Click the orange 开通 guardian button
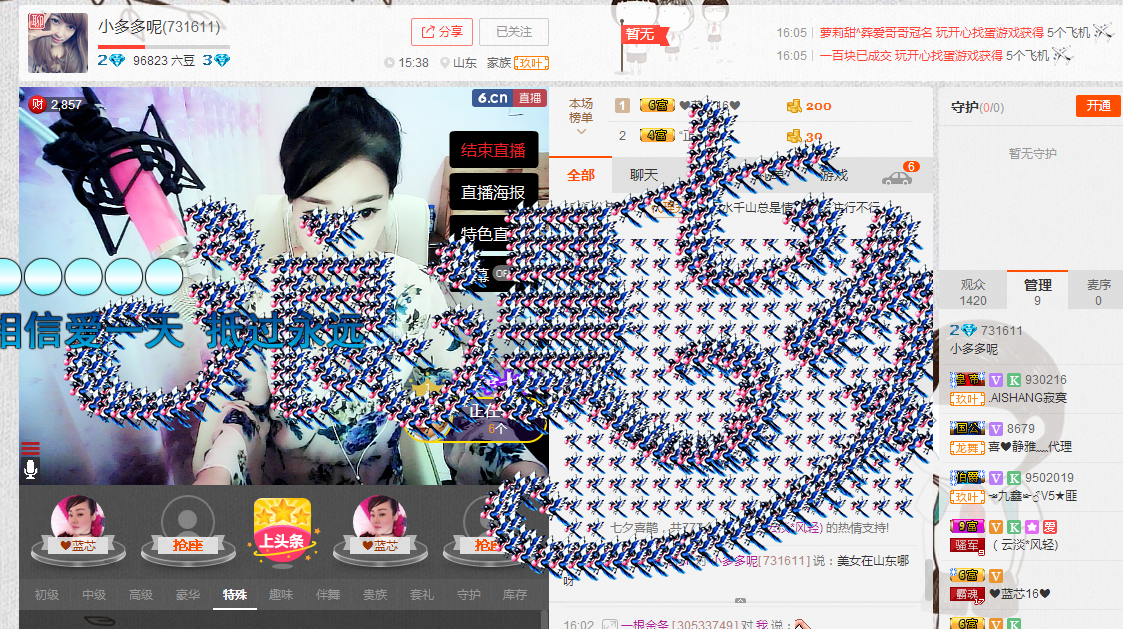The width and height of the screenshot is (1123, 629). [x=1098, y=106]
